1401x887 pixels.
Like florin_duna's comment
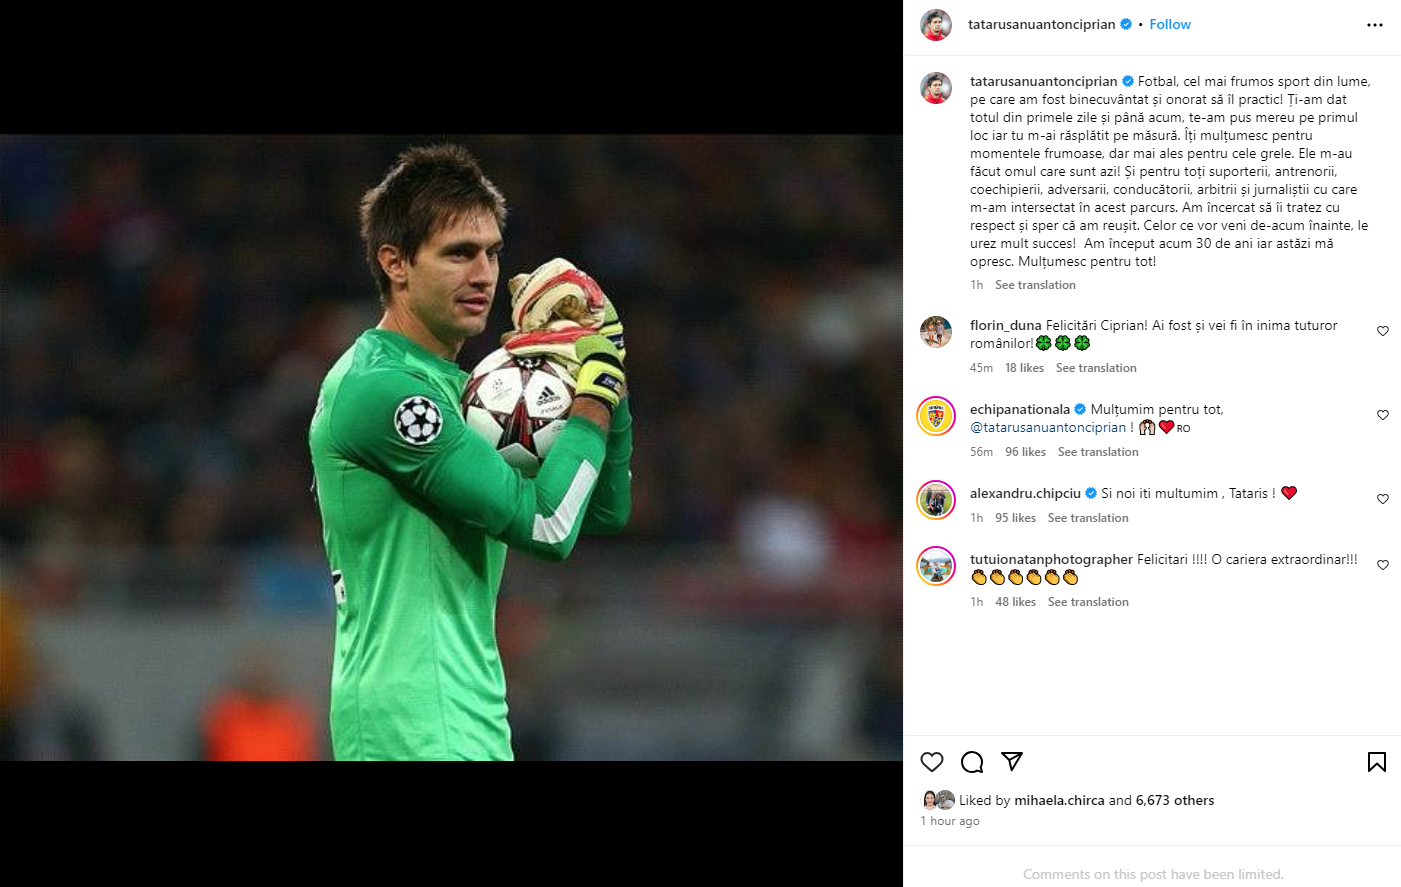[x=1383, y=331]
